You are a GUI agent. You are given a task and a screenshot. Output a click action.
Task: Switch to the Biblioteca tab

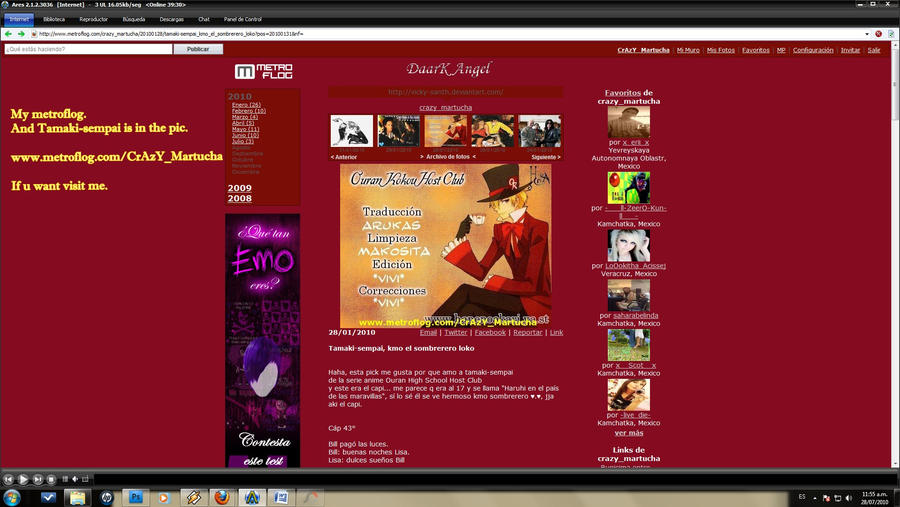[x=54, y=20]
